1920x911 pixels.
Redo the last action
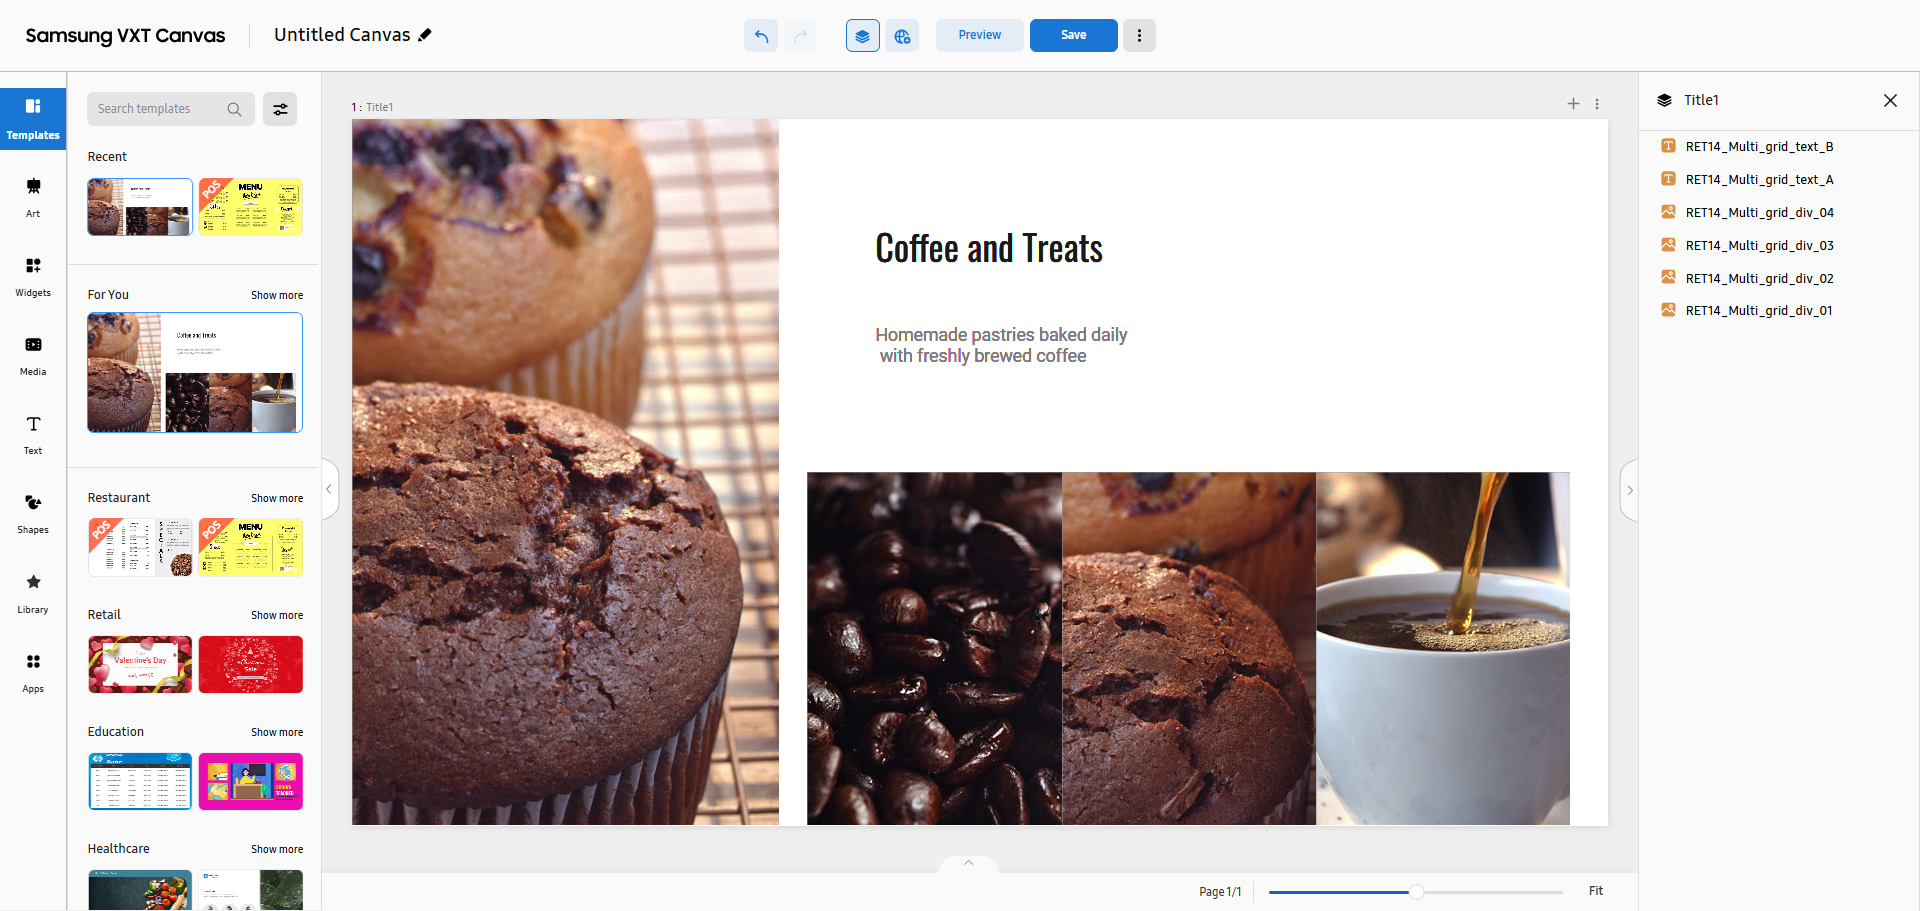click(x=800, y=36)
